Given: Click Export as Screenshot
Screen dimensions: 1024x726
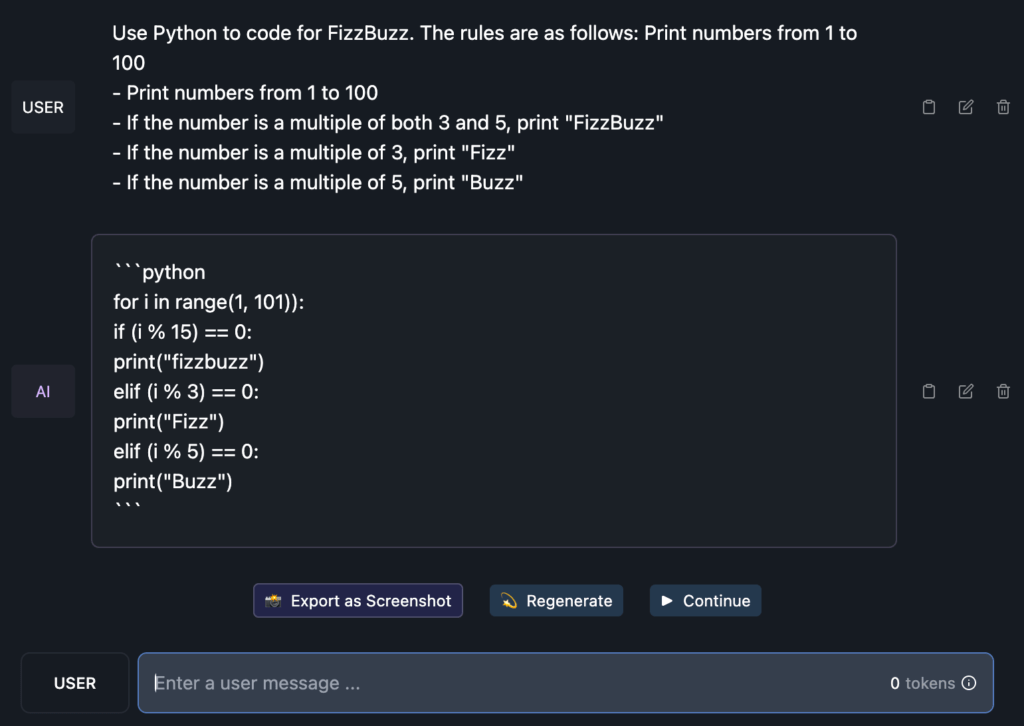Looking at the screenshot, I should 358,601.
